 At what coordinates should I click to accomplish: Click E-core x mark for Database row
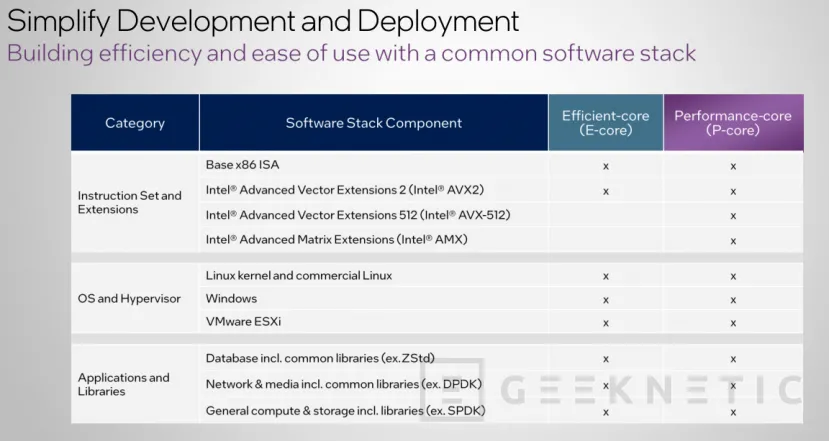(606, 359)
